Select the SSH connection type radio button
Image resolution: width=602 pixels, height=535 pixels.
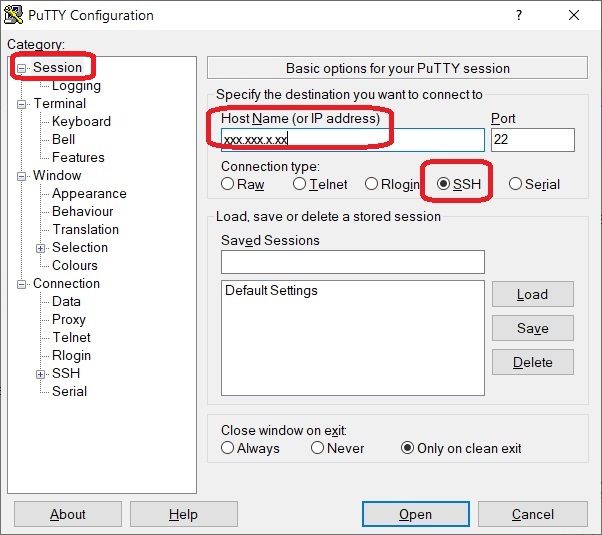point(443,184)
